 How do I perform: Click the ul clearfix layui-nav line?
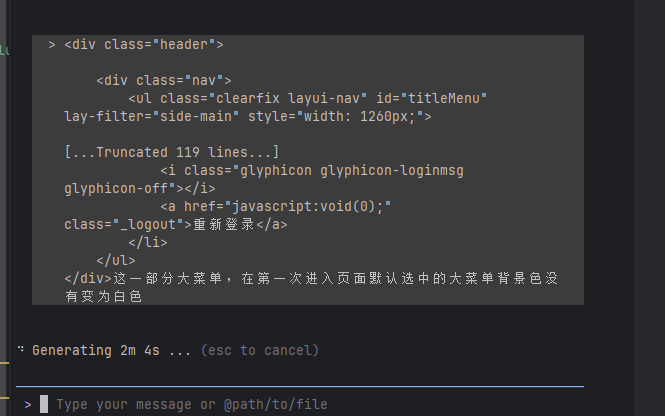(x=307, y=98)
